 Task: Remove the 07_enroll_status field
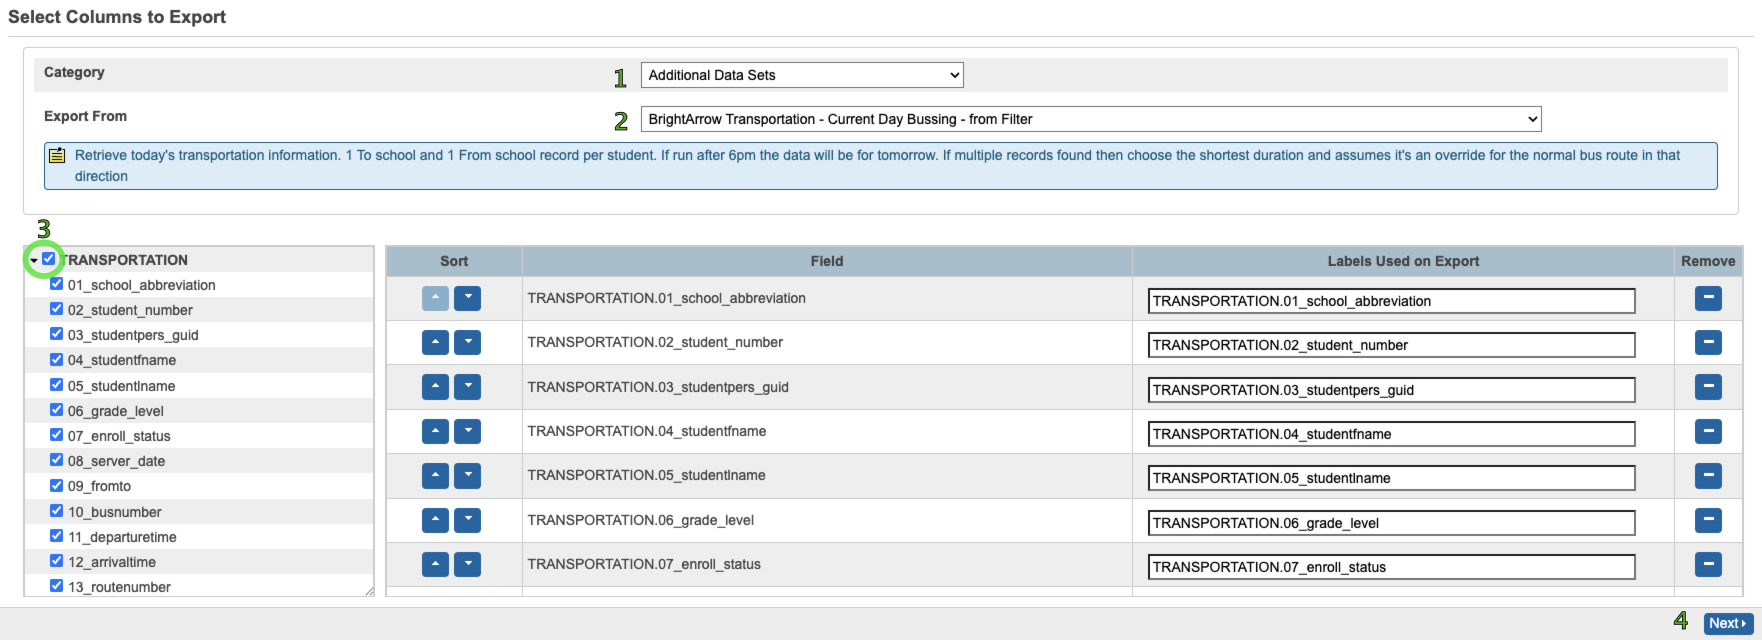(x=1708, y=564)
